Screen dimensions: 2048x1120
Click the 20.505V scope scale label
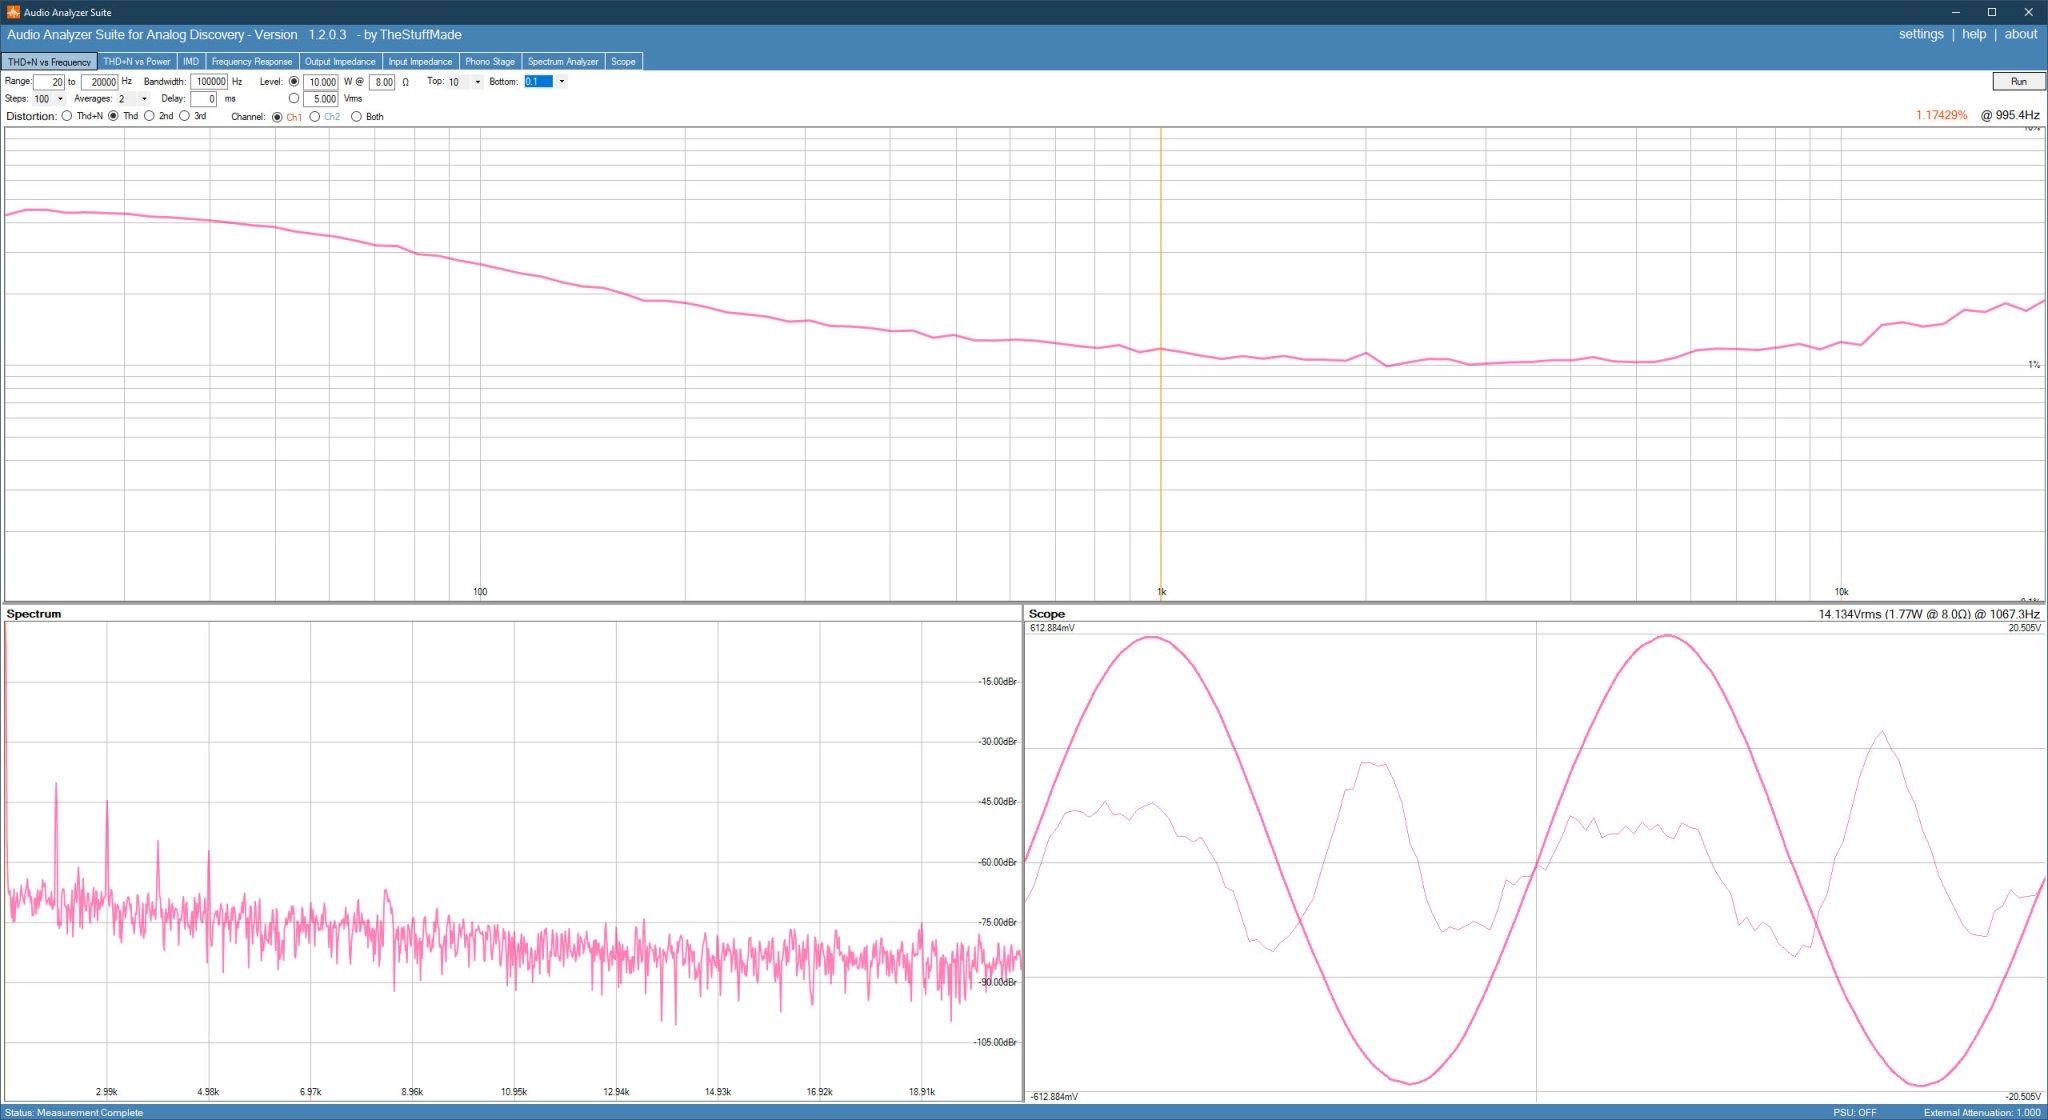[2024, 628]
